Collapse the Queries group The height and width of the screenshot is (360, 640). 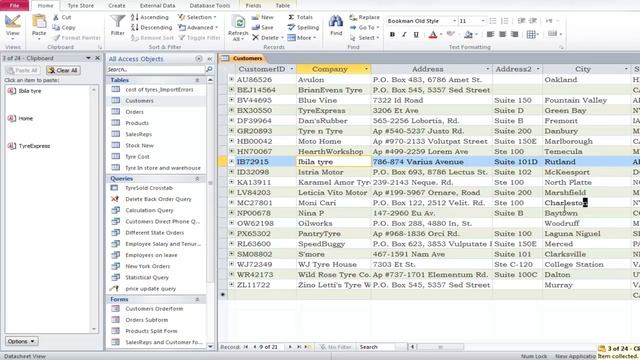click(x=197, y=178)
